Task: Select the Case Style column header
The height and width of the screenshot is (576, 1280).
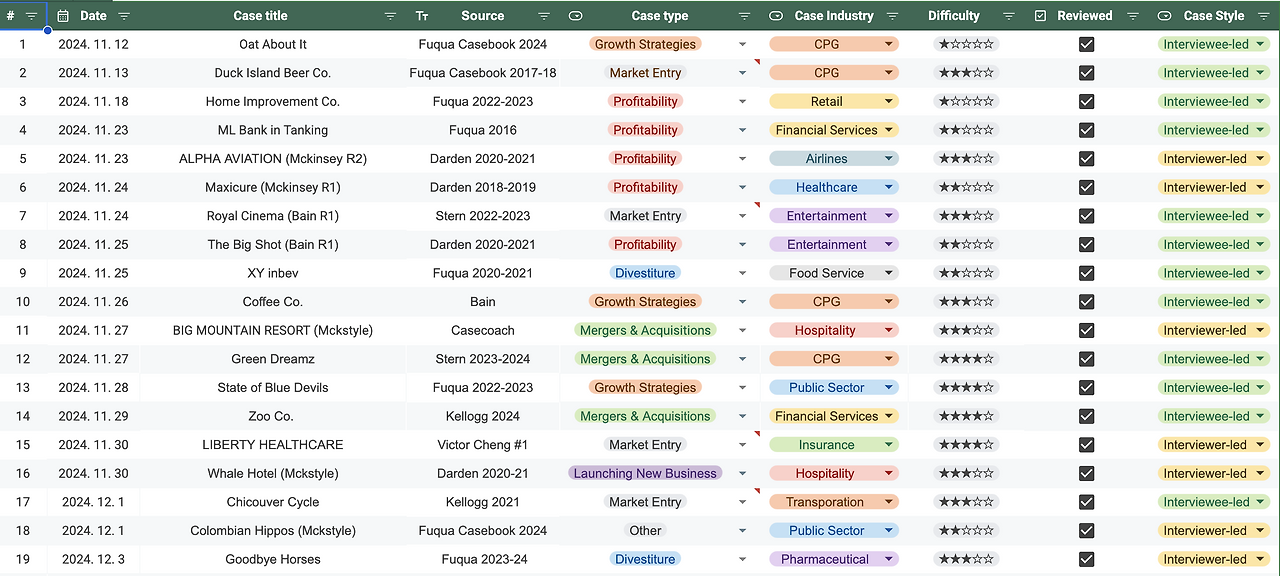Action: coord(1213,16)
